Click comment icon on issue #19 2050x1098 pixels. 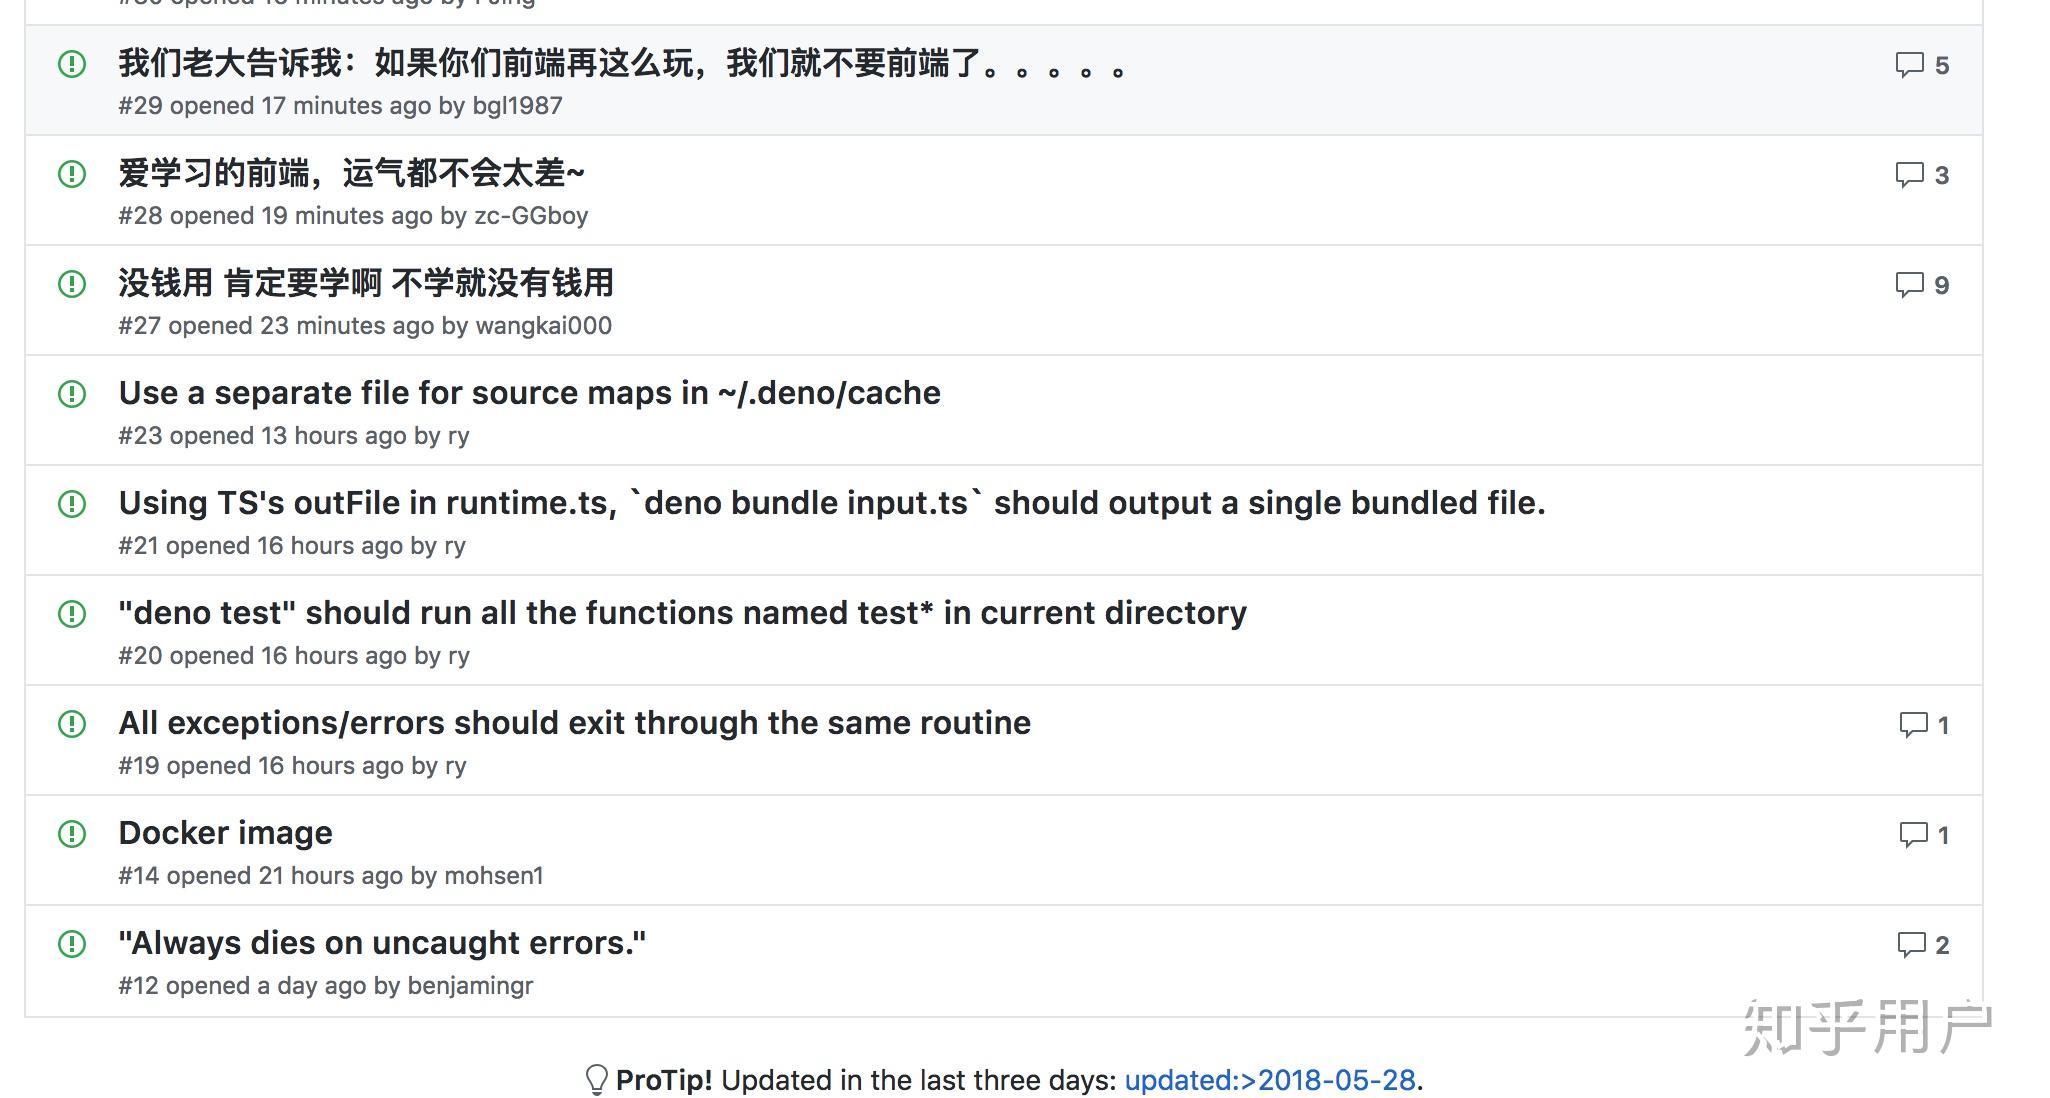(1913, 725)
